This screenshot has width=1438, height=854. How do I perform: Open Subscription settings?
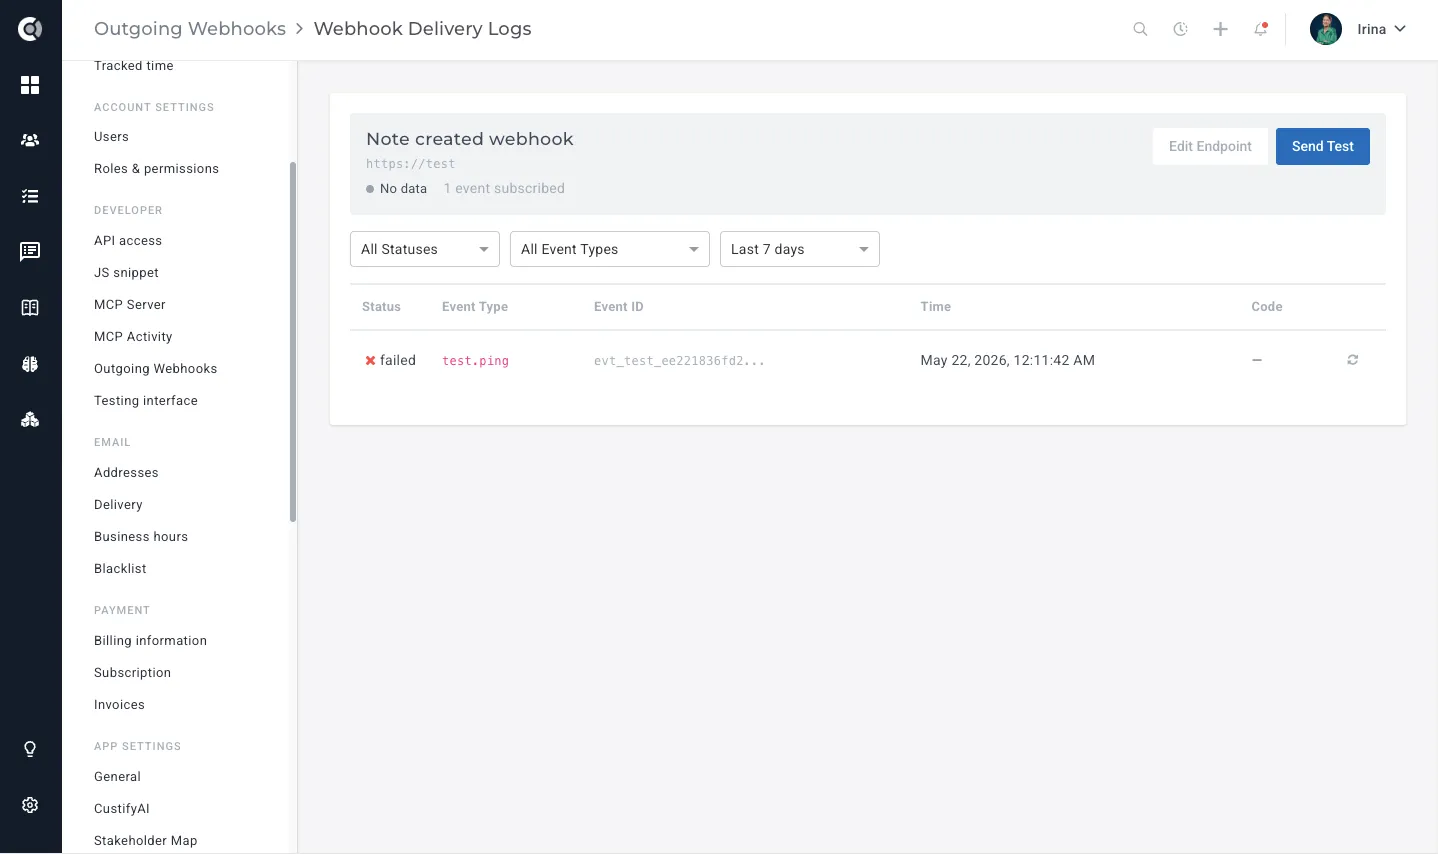pos(132,673)
